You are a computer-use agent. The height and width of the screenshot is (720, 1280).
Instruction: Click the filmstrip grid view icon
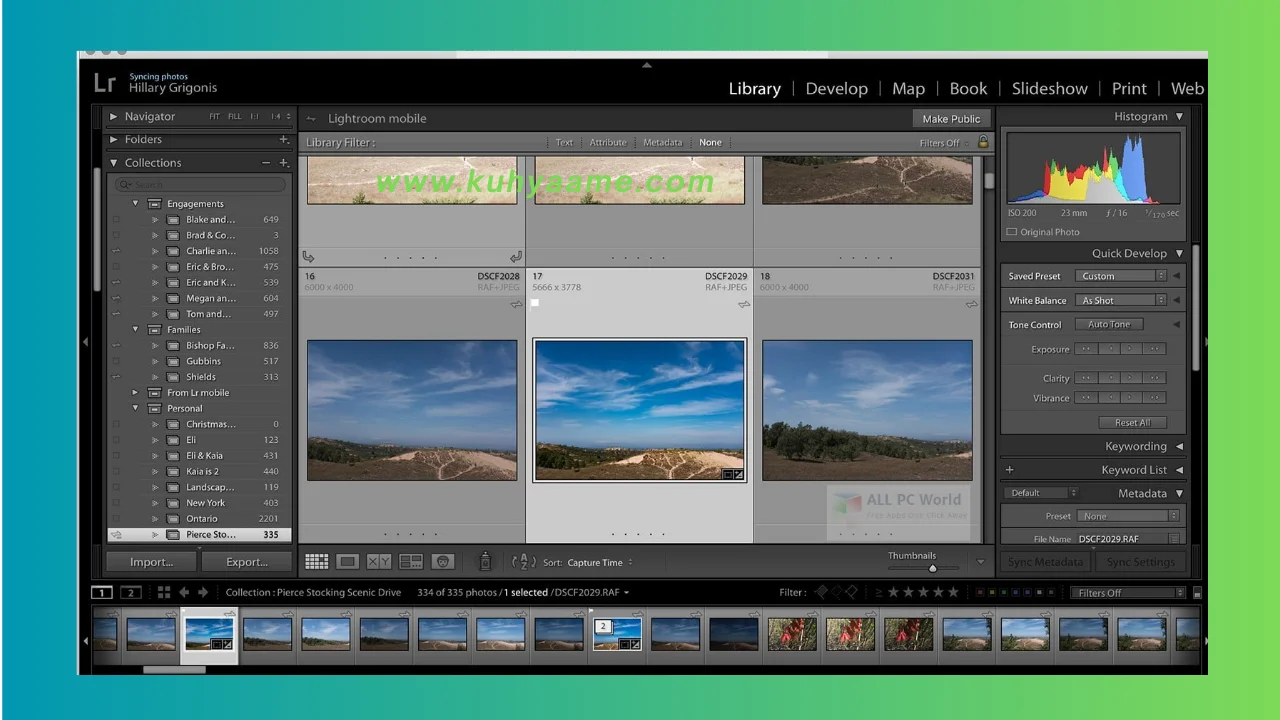164,592
